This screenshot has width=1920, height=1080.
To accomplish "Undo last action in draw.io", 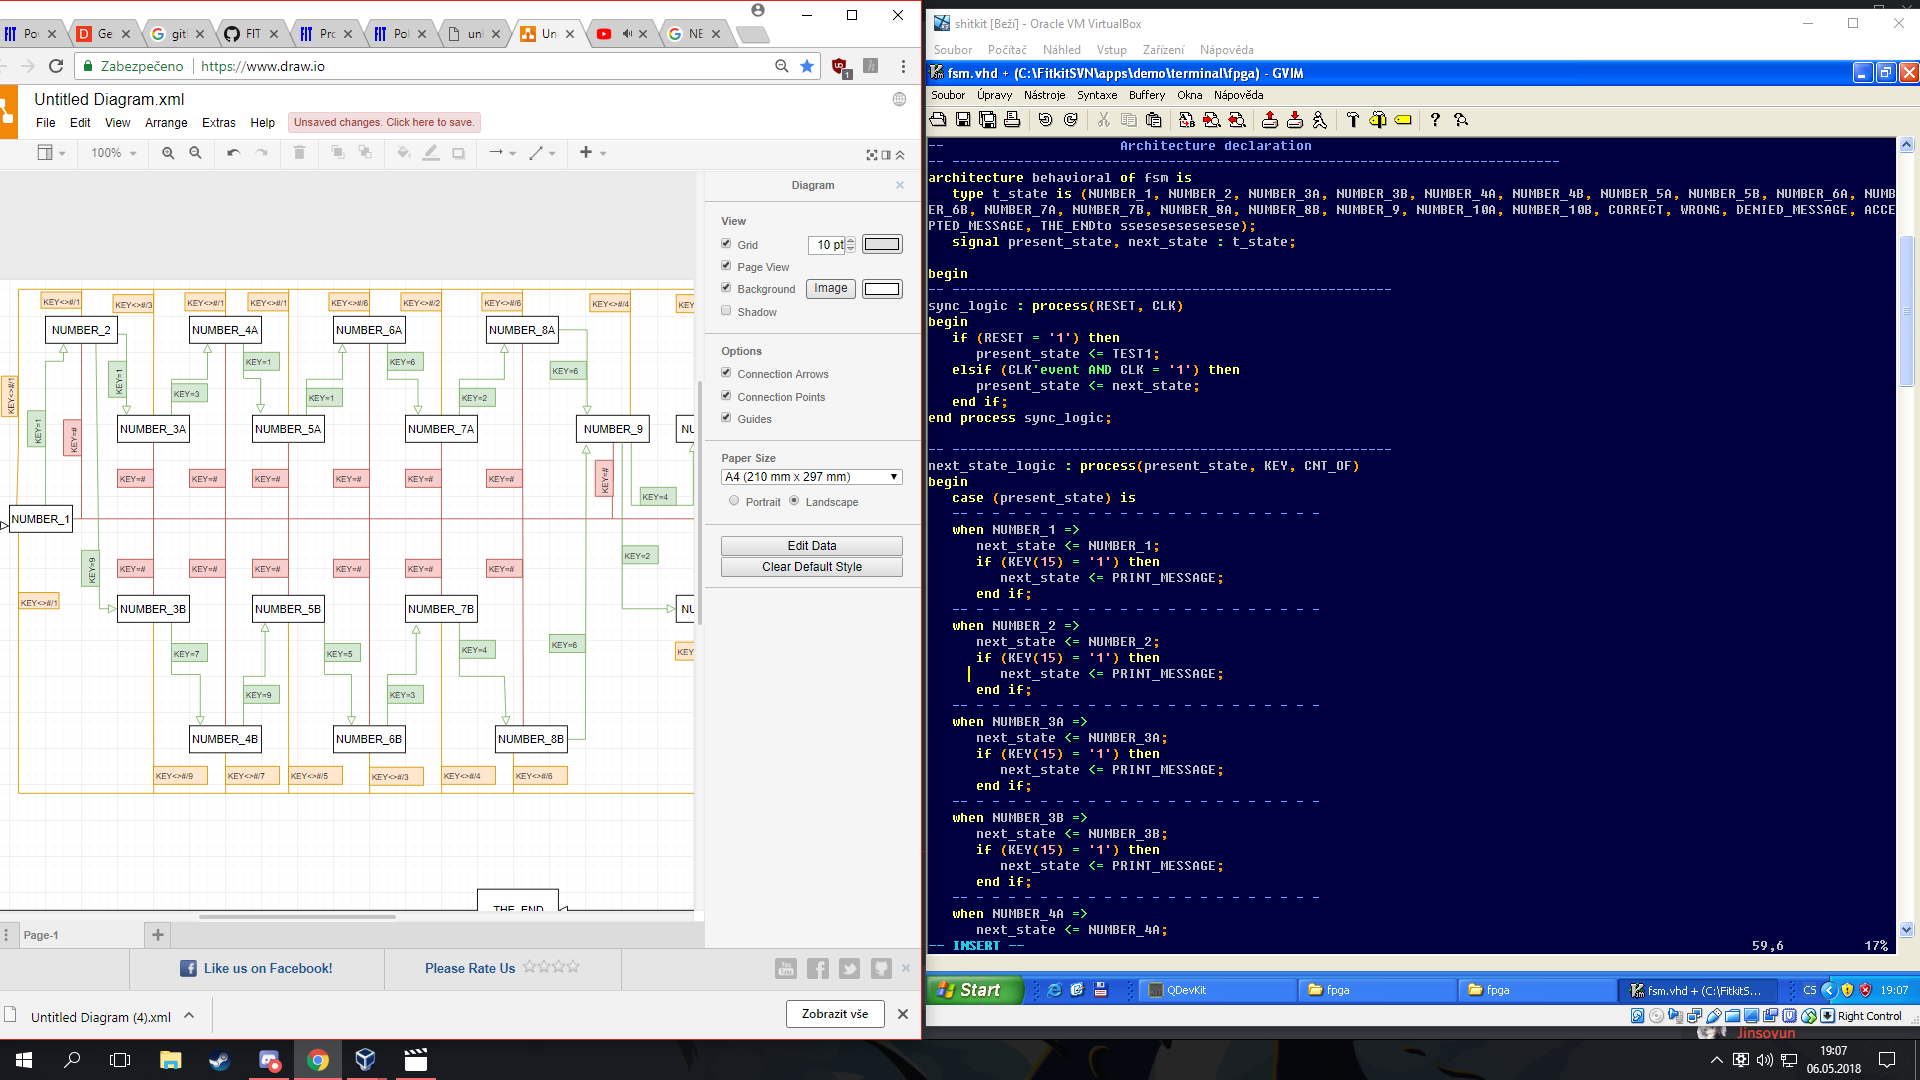I will pos(233,153).
